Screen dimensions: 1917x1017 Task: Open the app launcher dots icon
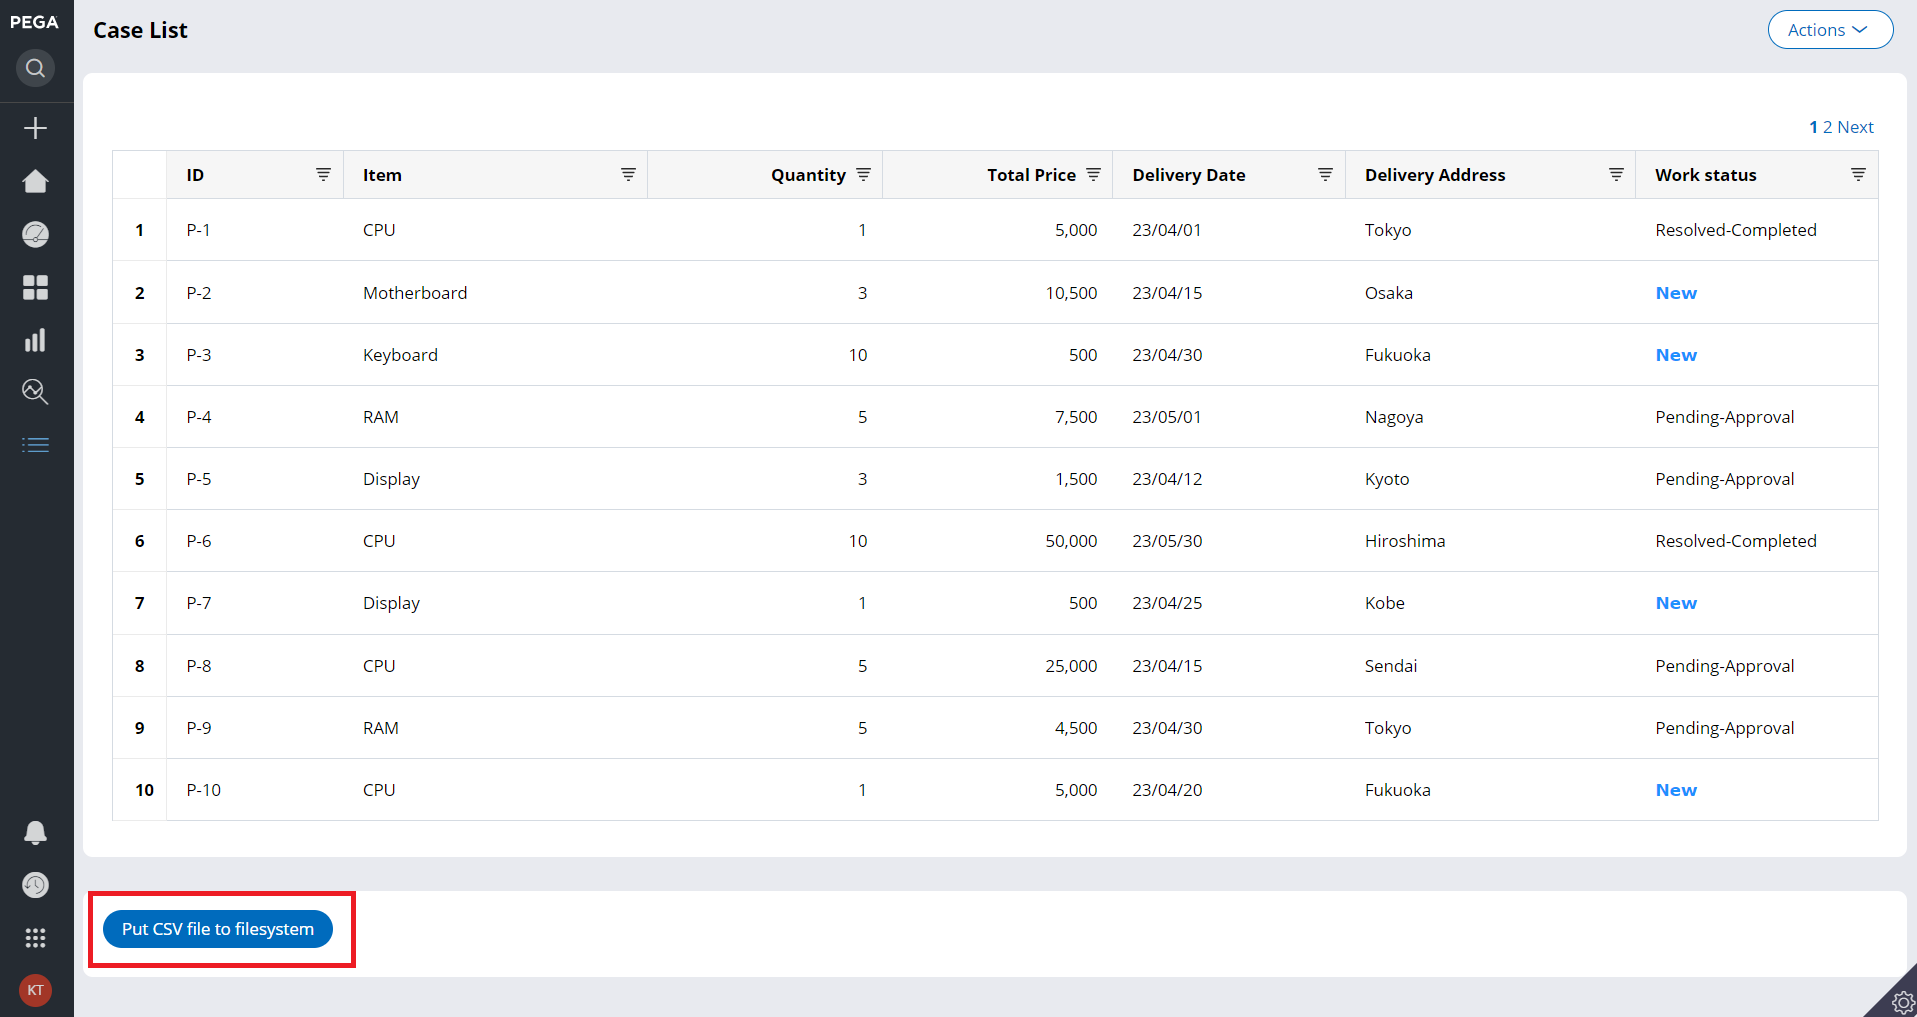(x=35, y=938)
